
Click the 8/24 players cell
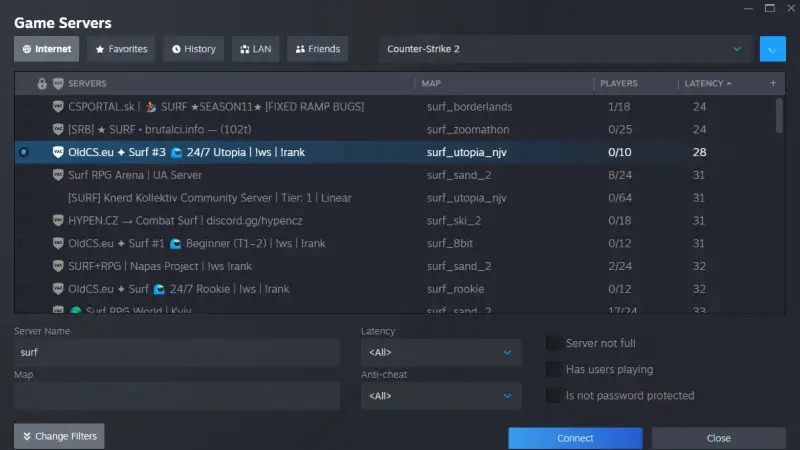point(620,175)
